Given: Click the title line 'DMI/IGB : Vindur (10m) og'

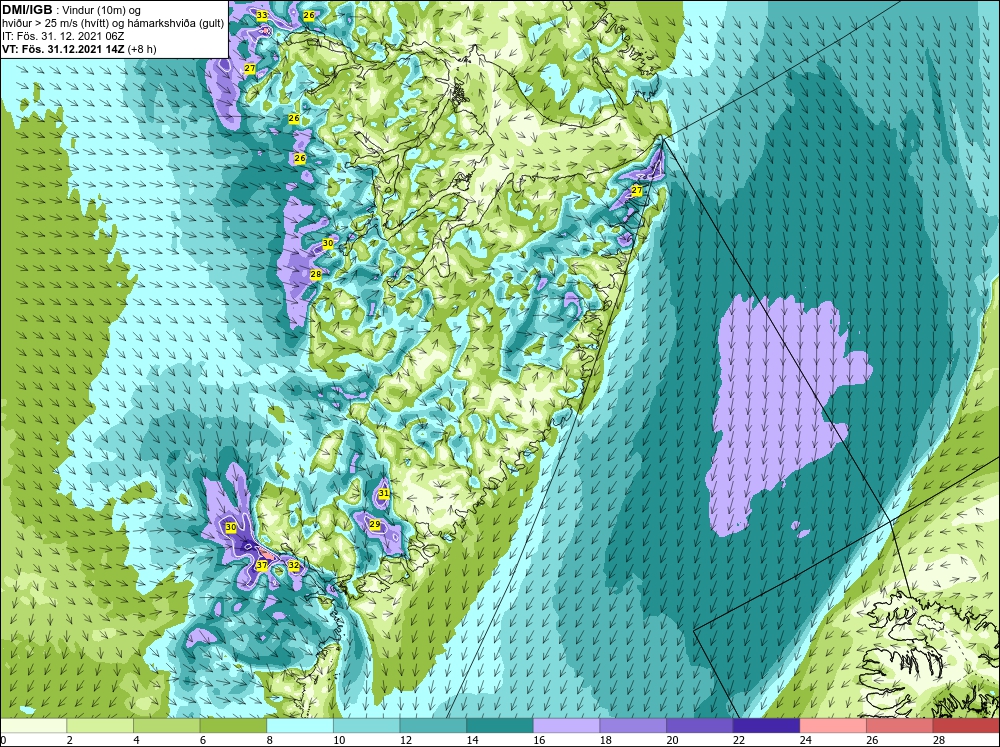Looking at the screenshot, I should (71, 10).
